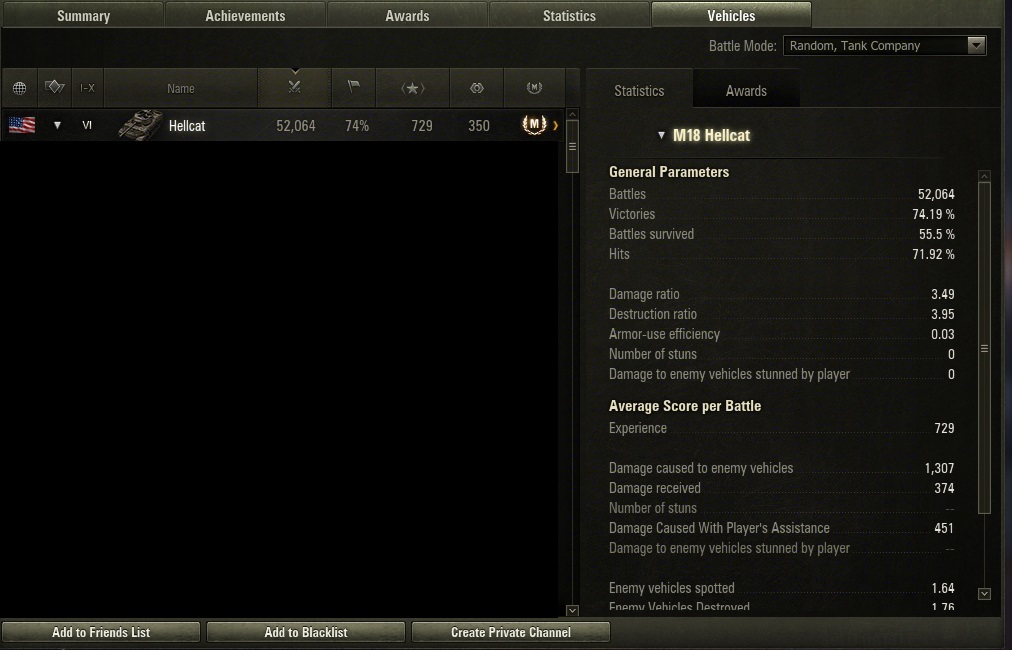Viewport: 1012px width, 650px height.
Task: Click the Armor-use efficiency label
Action: [664, 334]
